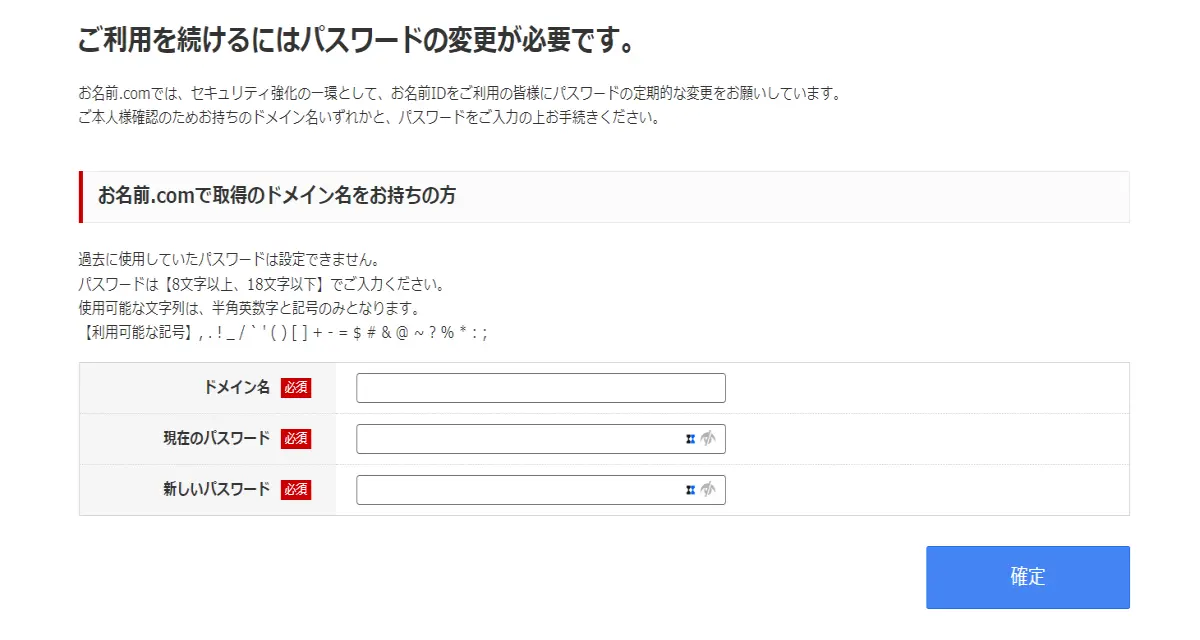
Task: Click the red 必須 badge next to 現在のパスワード
Action: pos(296,438)
